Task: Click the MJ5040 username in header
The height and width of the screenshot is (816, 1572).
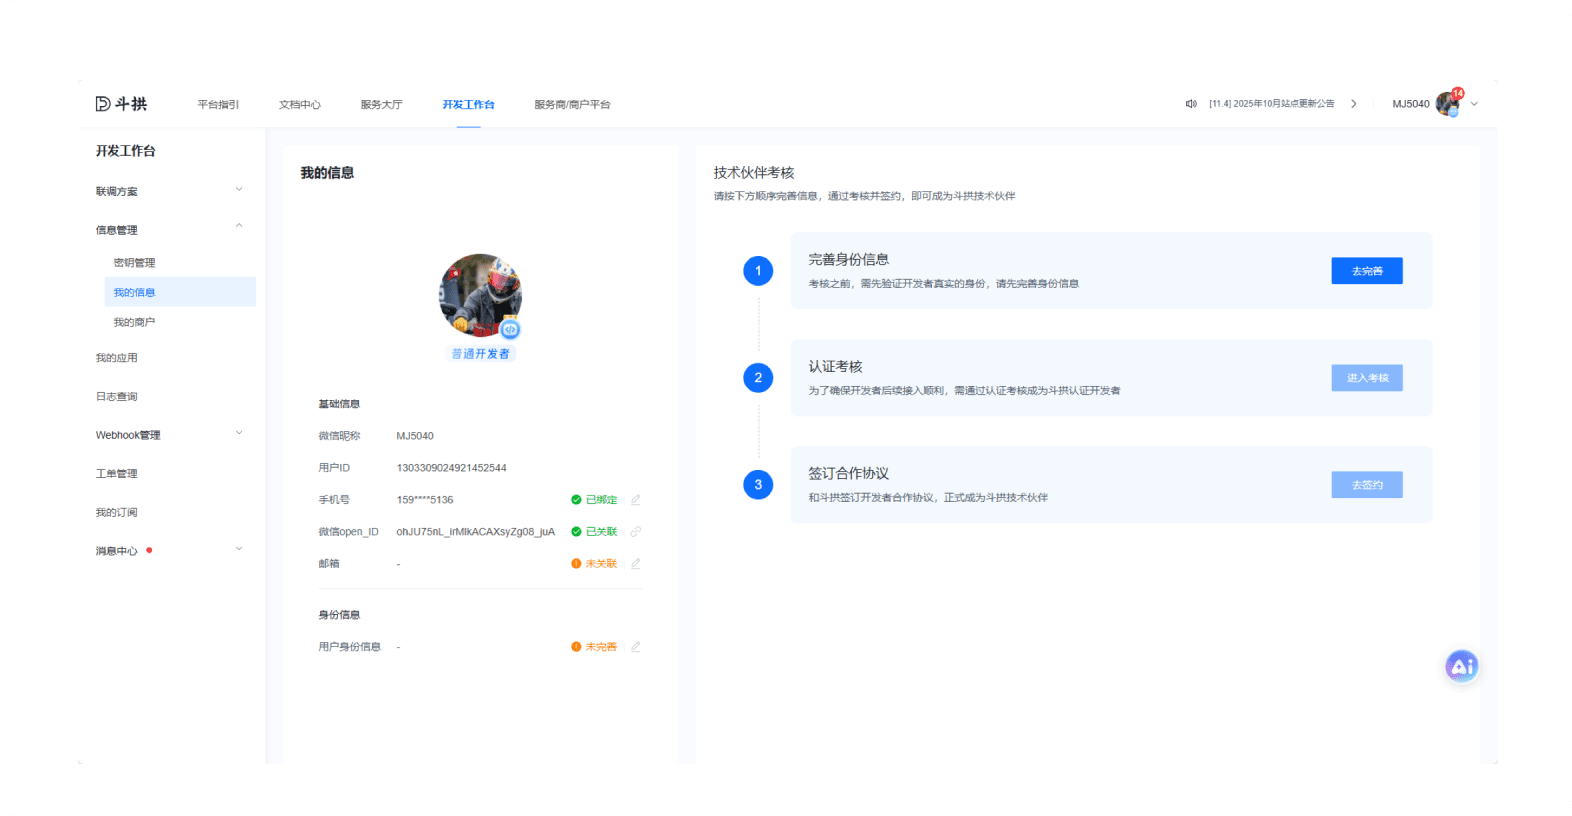Action: [1411, 104]
